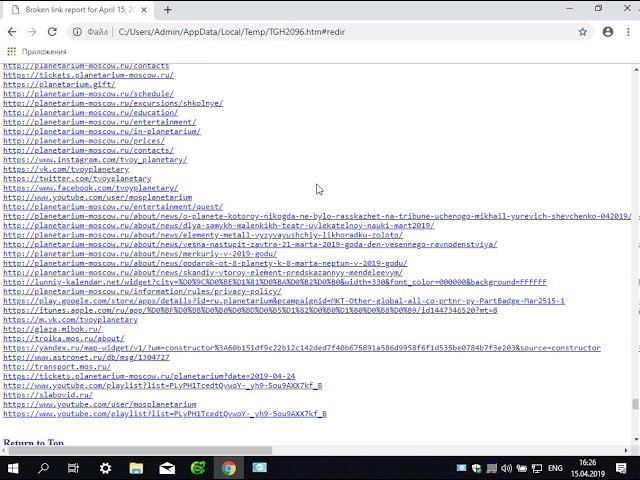This screenshot has height=480, width=640.
Task: Open Windows Security shield tray icon
Action: click(x=476, y=468)
